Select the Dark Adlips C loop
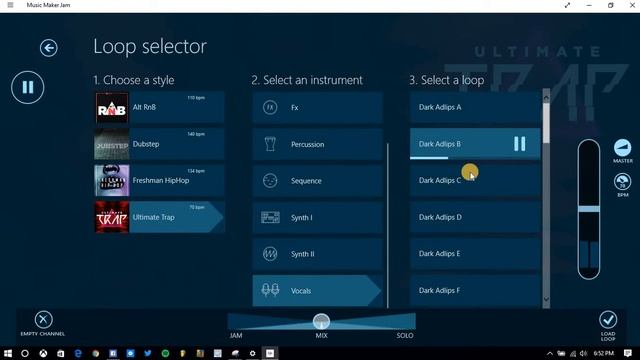Screen dimensions: 640x360 [475, 180]
